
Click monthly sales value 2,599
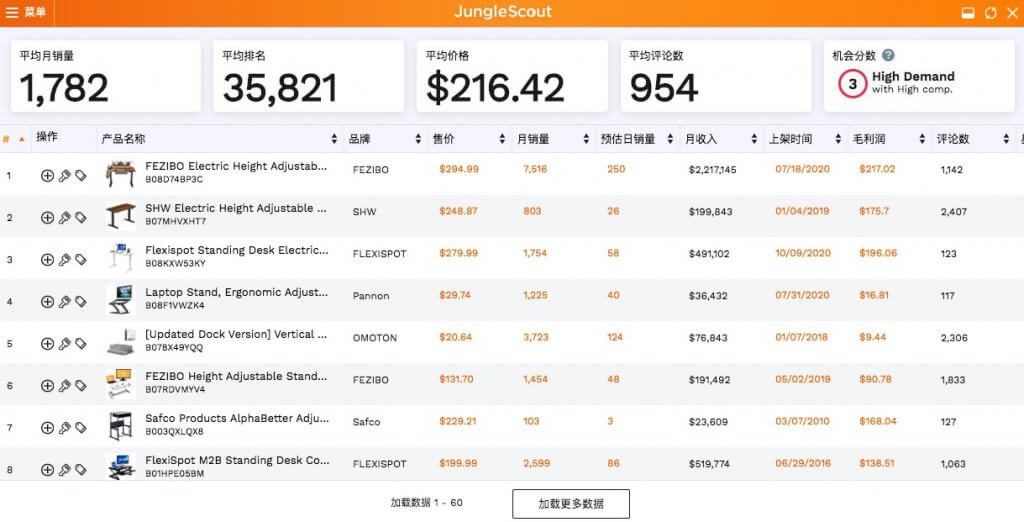click(537, 463)
